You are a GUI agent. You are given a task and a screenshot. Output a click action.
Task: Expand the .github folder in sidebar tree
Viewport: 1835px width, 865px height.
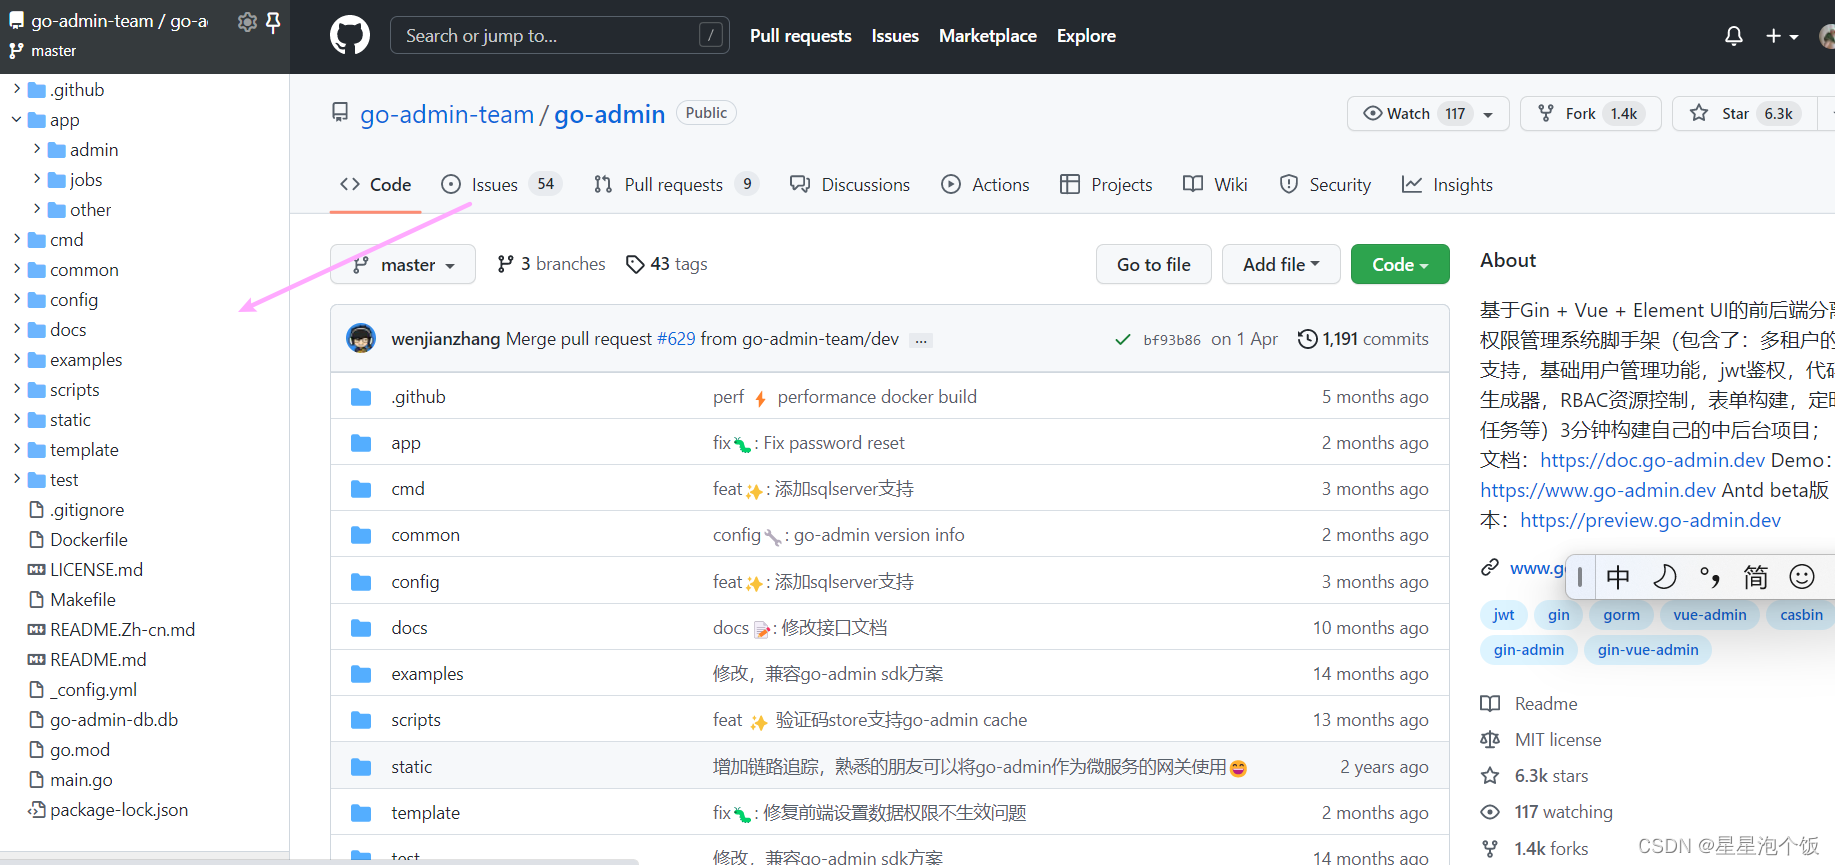click(x=17, y=89)
